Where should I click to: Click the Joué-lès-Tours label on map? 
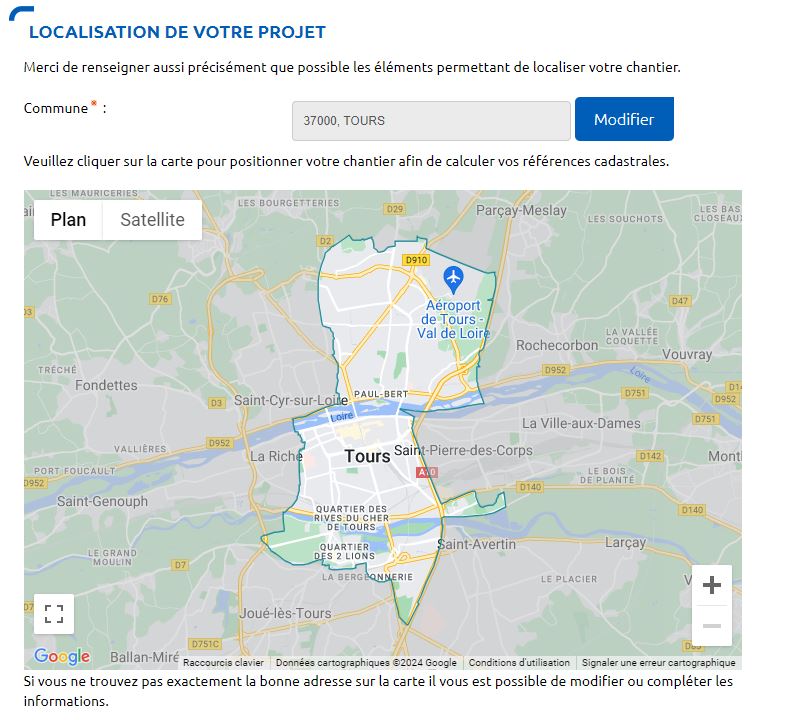click(285, 613)
